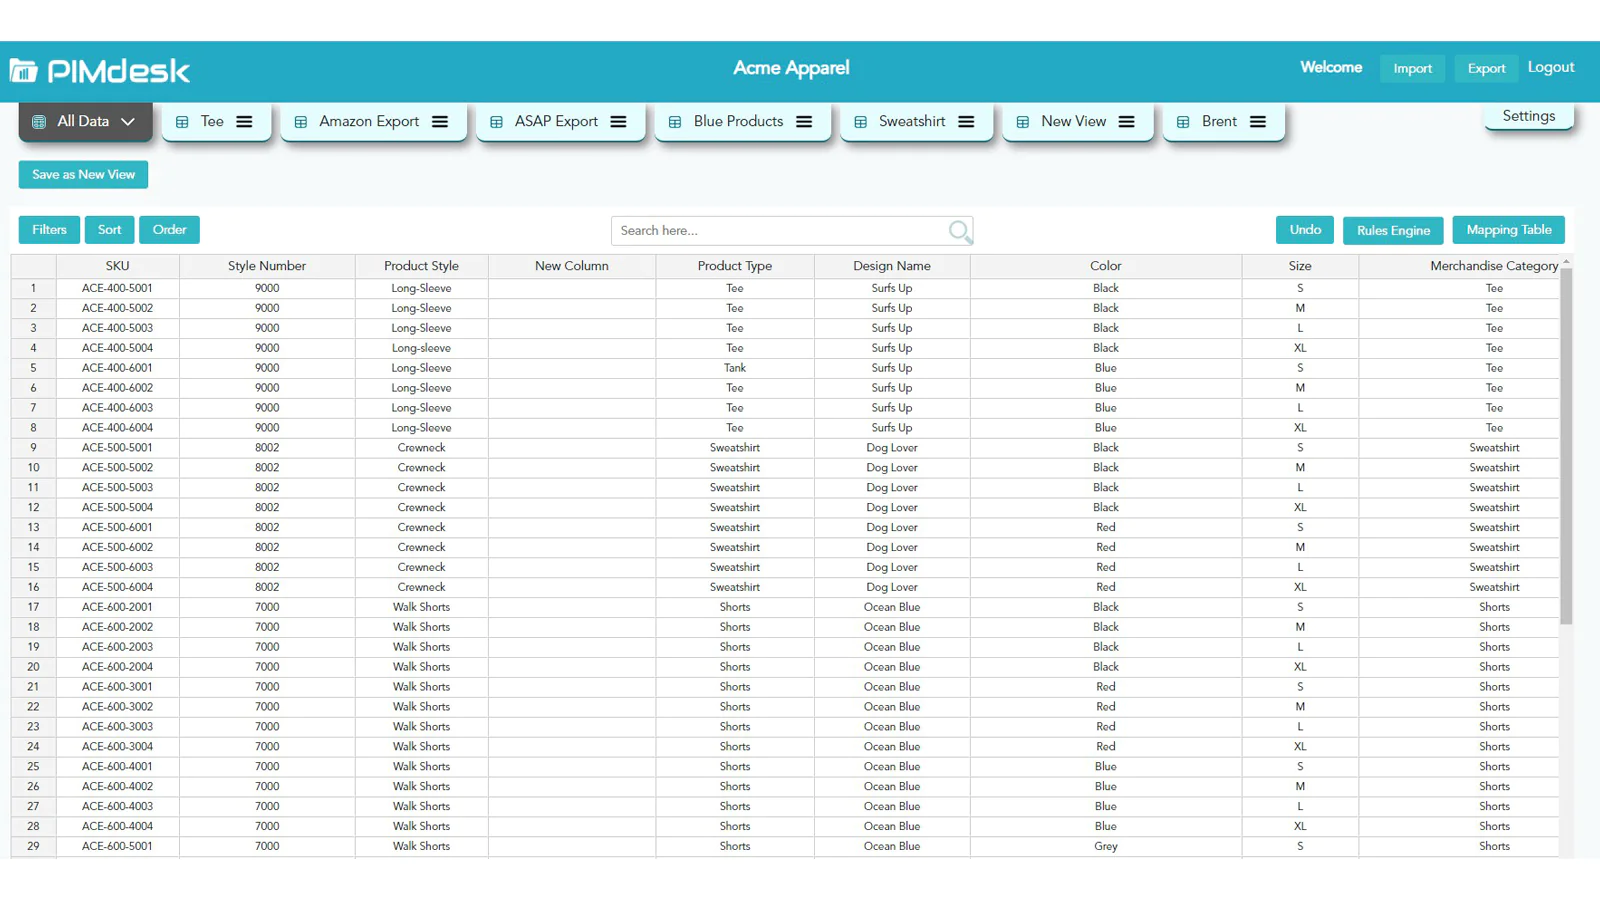Open the Sweatshirt view hamburger menu
Screen dimensions: 1600x900
click(966, 122)
